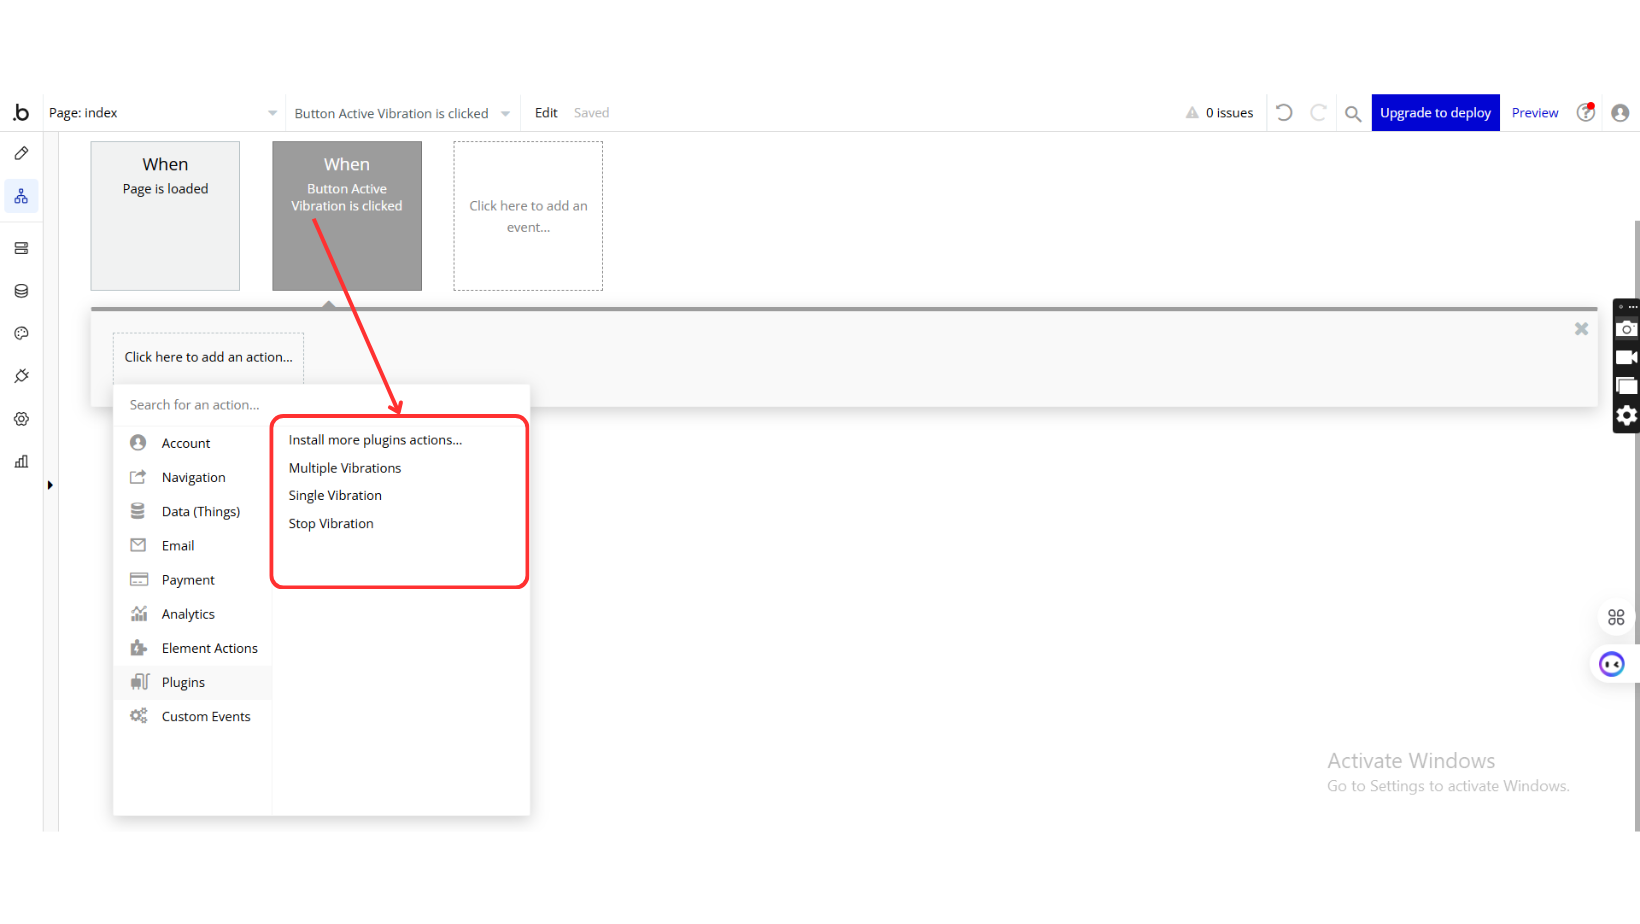The image size is (1640, 924).
Task: Expand the left sidebar with the arrow
Action: click(50, 485)
